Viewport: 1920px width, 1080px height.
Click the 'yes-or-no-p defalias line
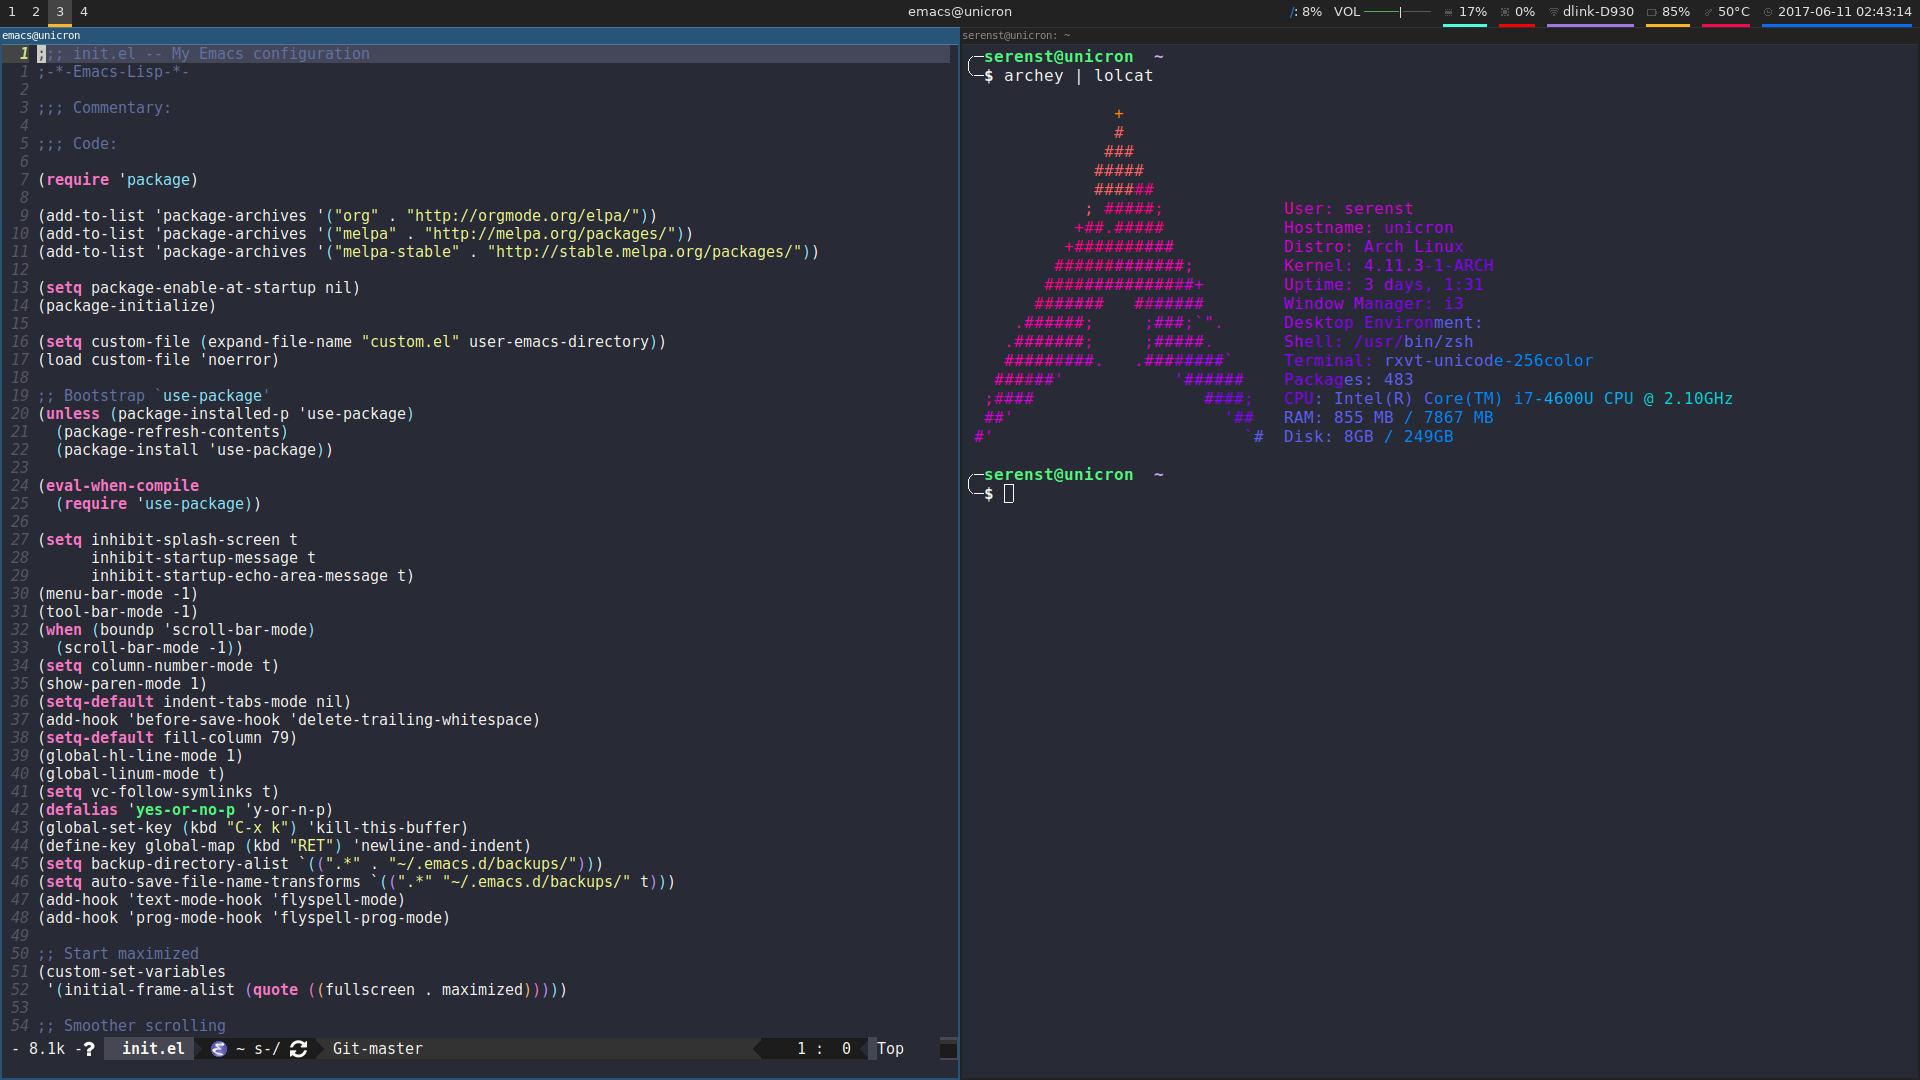tap(185, 810)
